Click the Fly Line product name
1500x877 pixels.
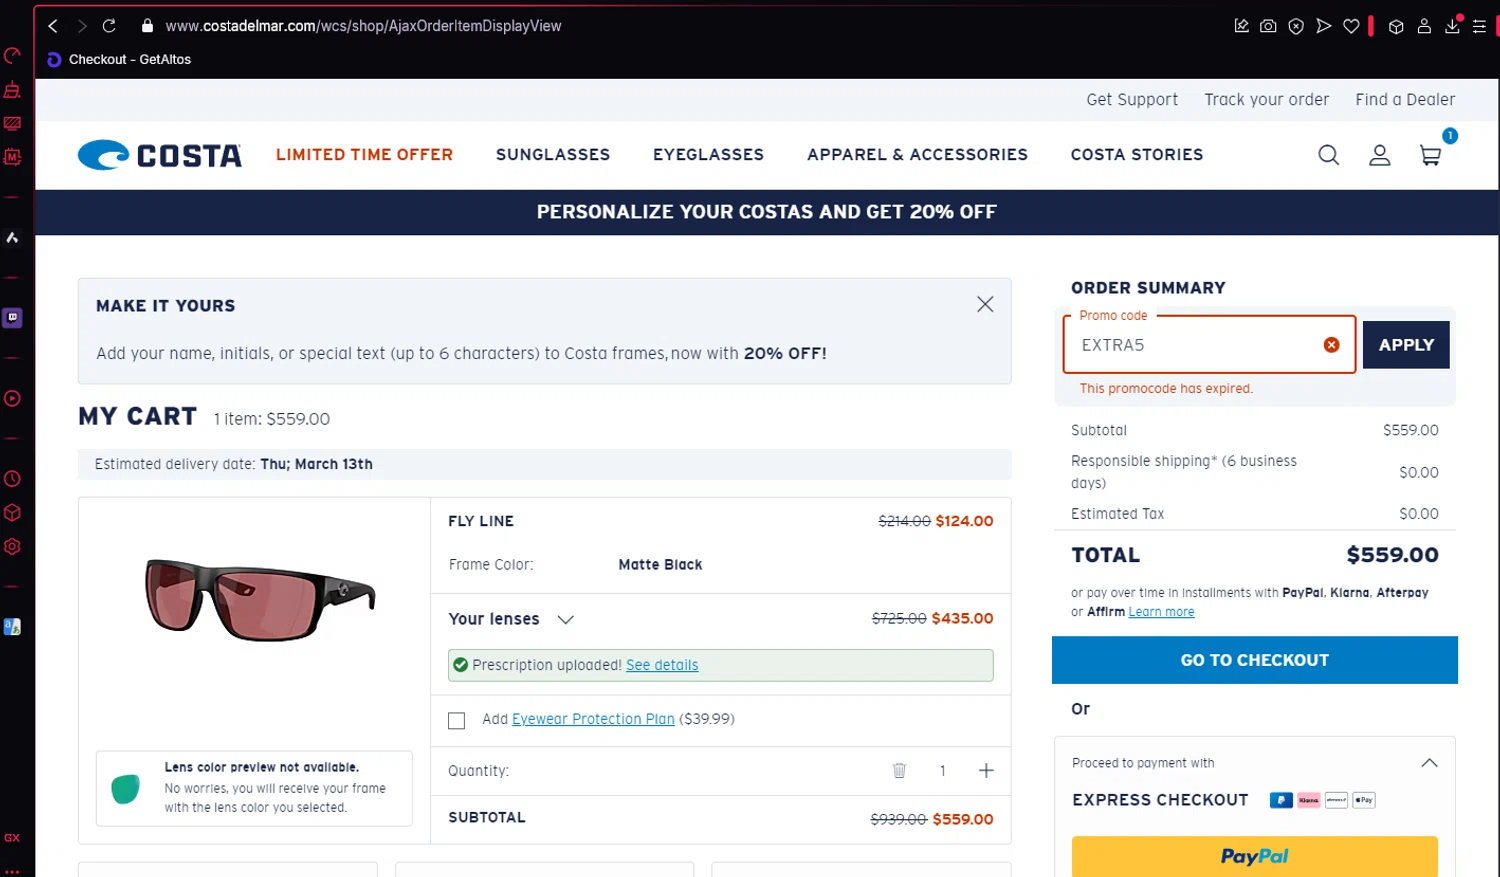(x=481, y=521)
